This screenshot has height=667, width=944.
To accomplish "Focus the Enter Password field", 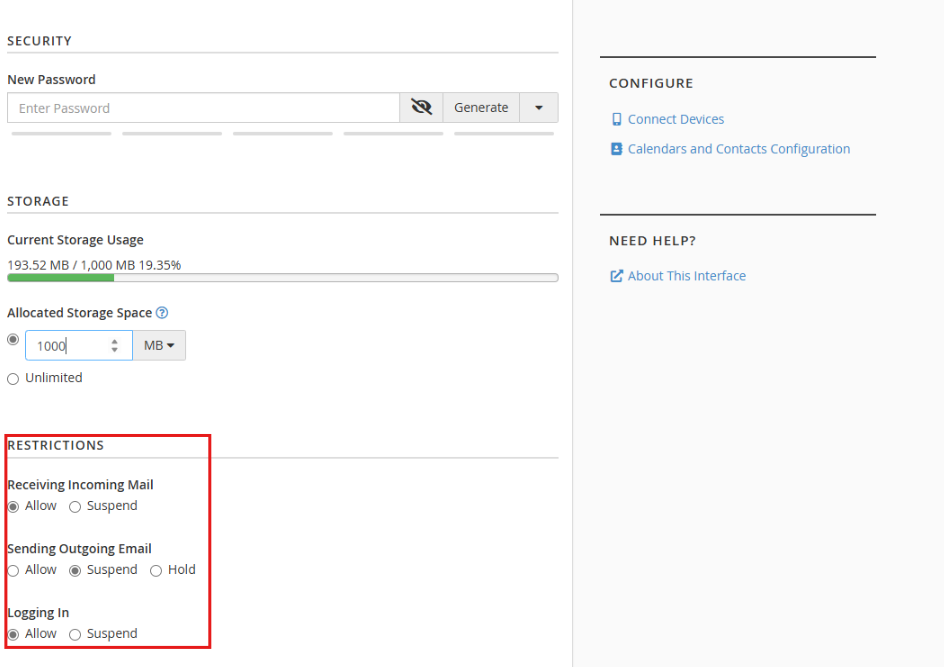I will (x=203, y=108).
